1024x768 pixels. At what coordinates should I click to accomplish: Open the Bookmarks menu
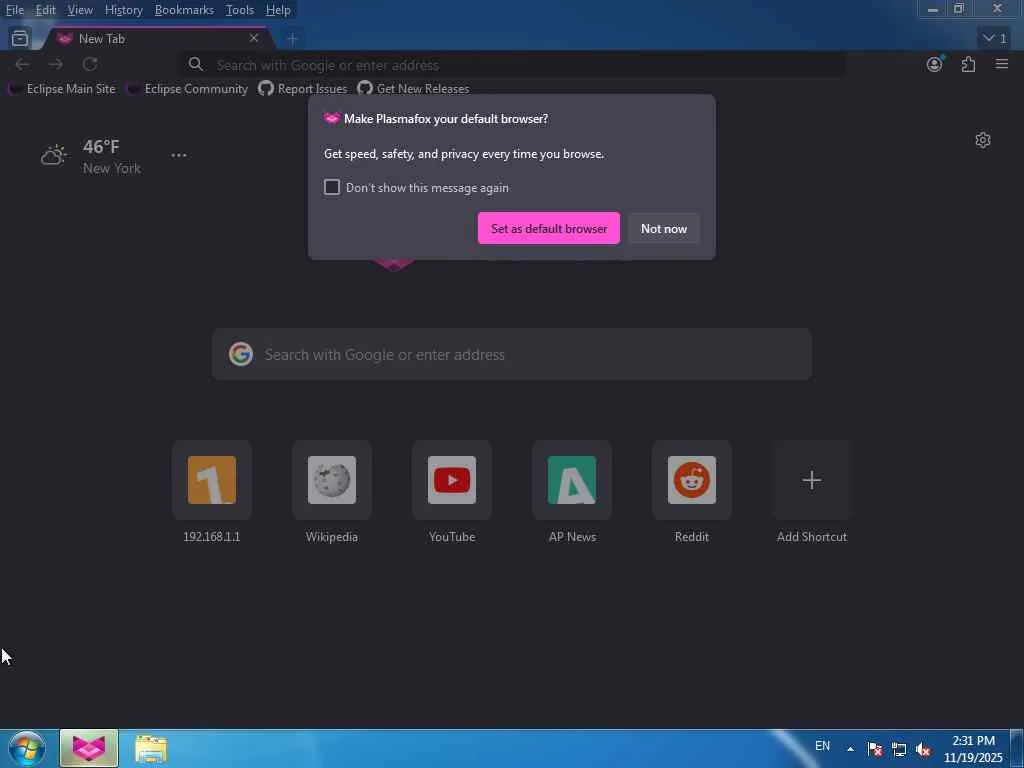184,10
